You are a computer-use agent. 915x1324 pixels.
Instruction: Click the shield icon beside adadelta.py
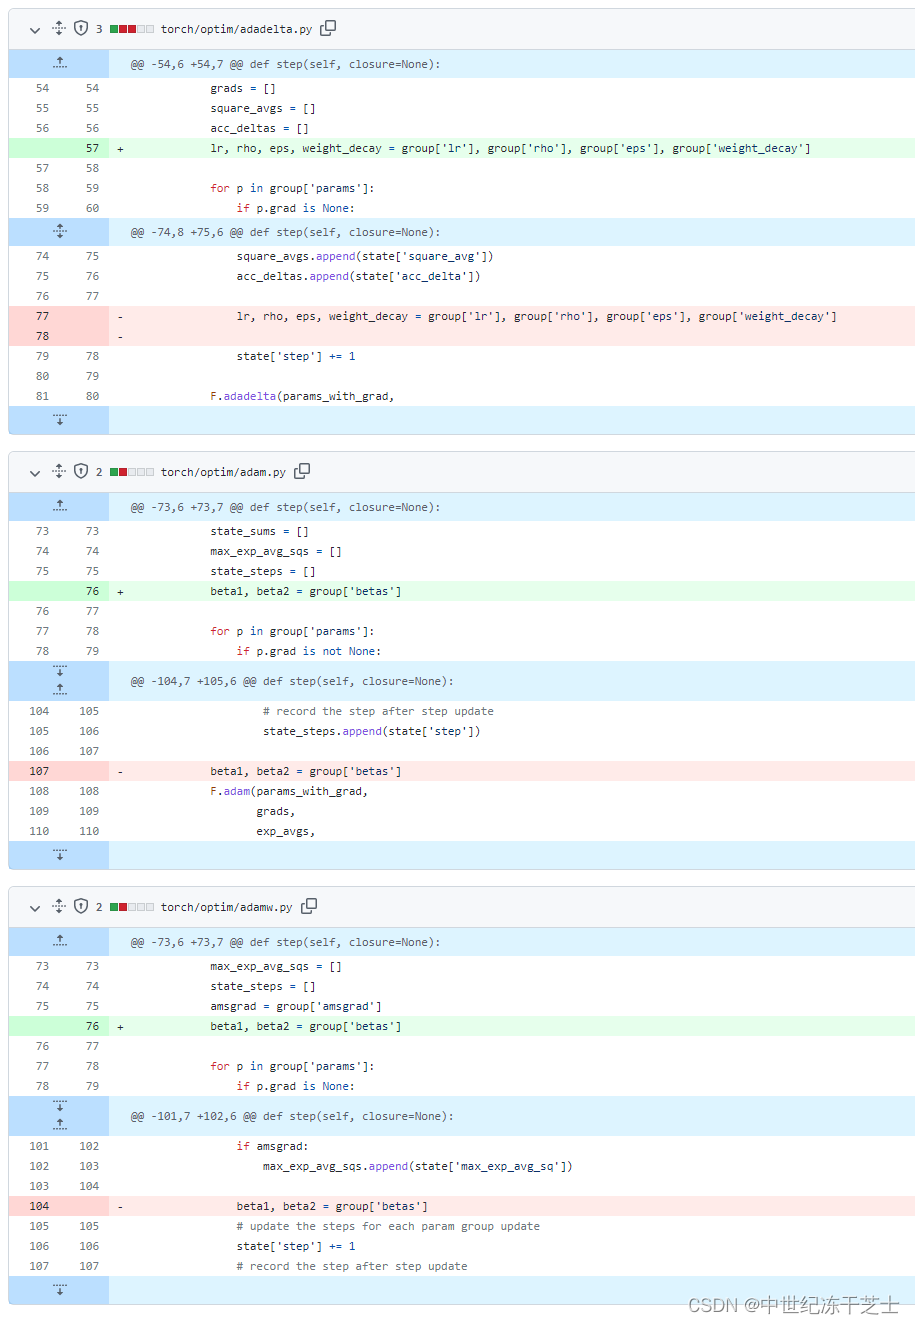(81, 29)
